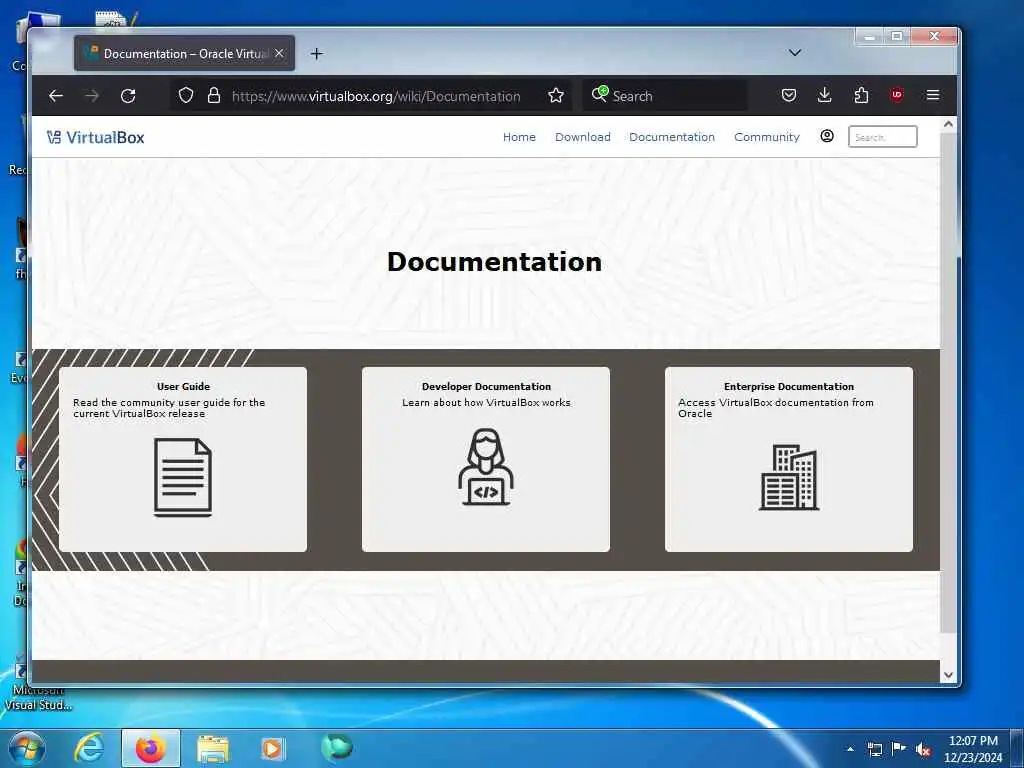Show hidden system tray icons arrow
This screenshot has width=1024, height=768.
pyautogui.click(x=850, y=749)
